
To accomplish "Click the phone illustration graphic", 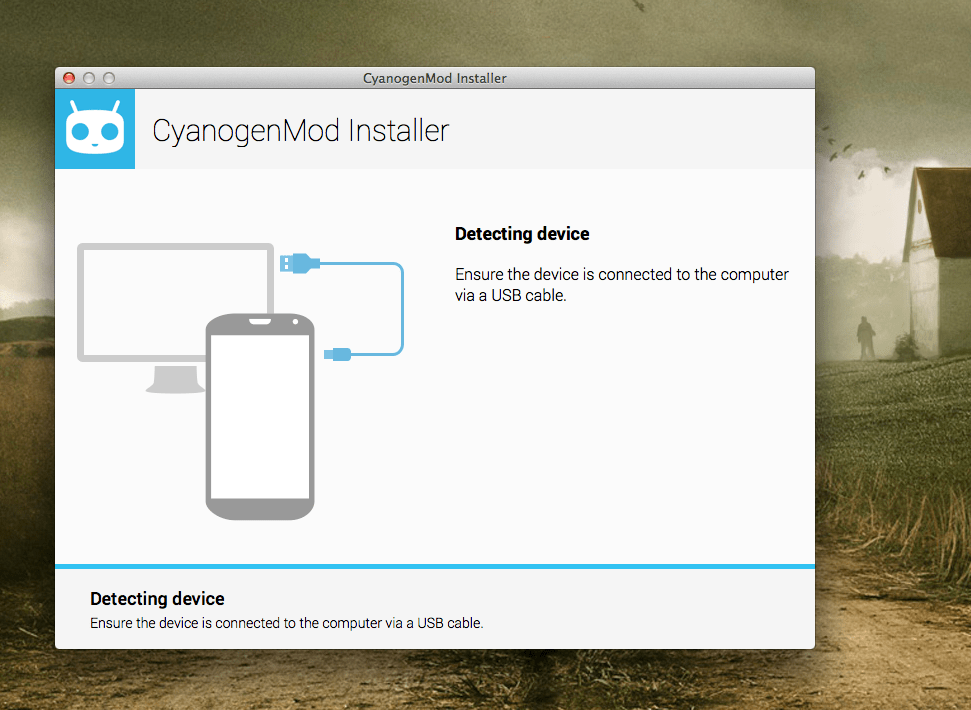I will (x=260, y=417).
